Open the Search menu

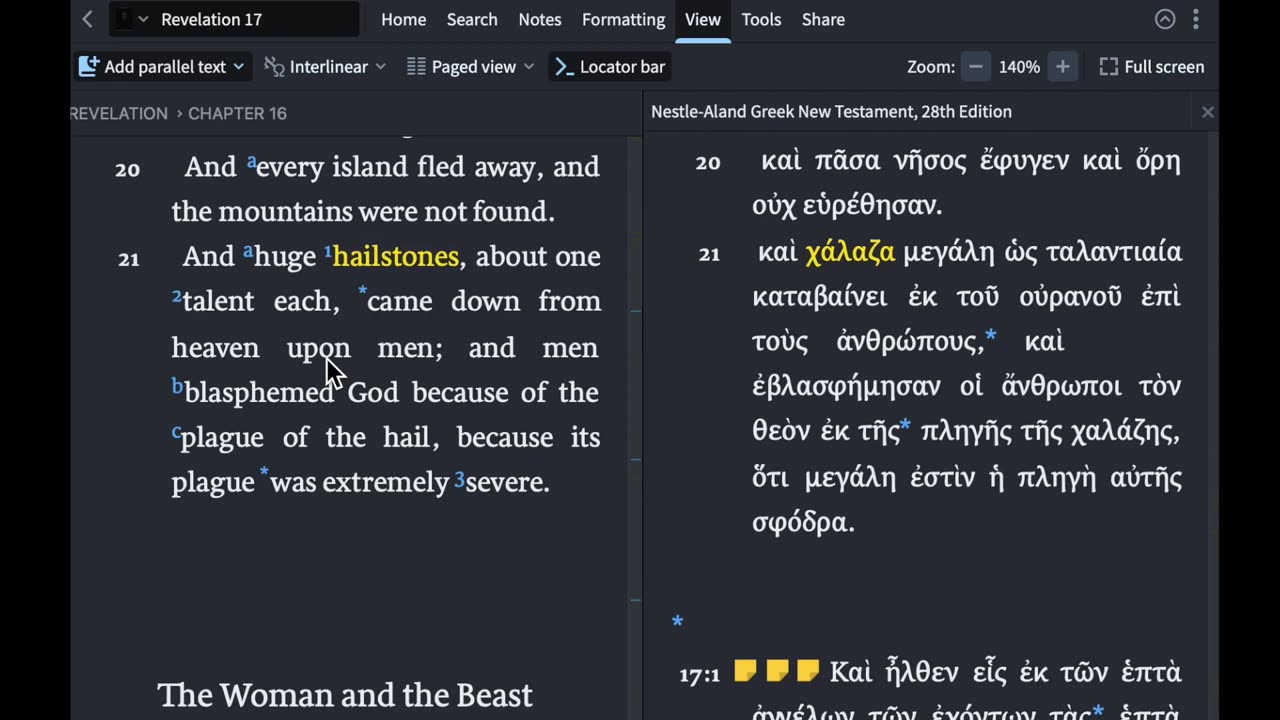(472, 19)
